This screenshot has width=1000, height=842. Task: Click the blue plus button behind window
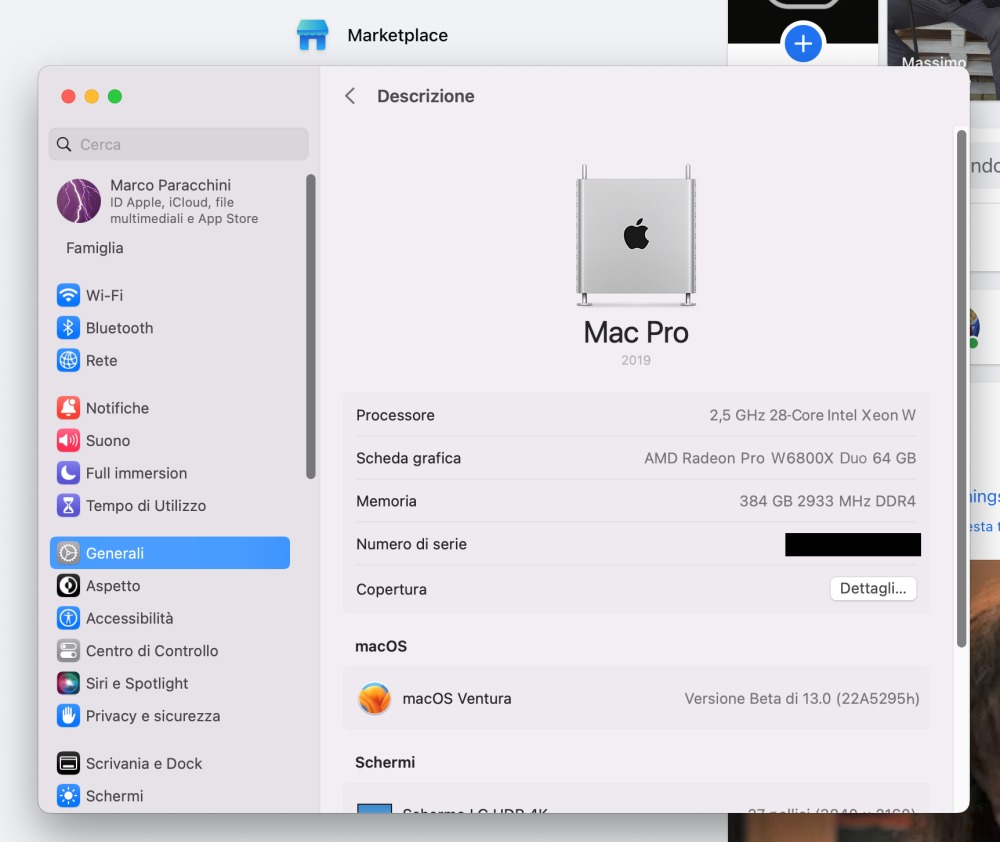[803, 43]
